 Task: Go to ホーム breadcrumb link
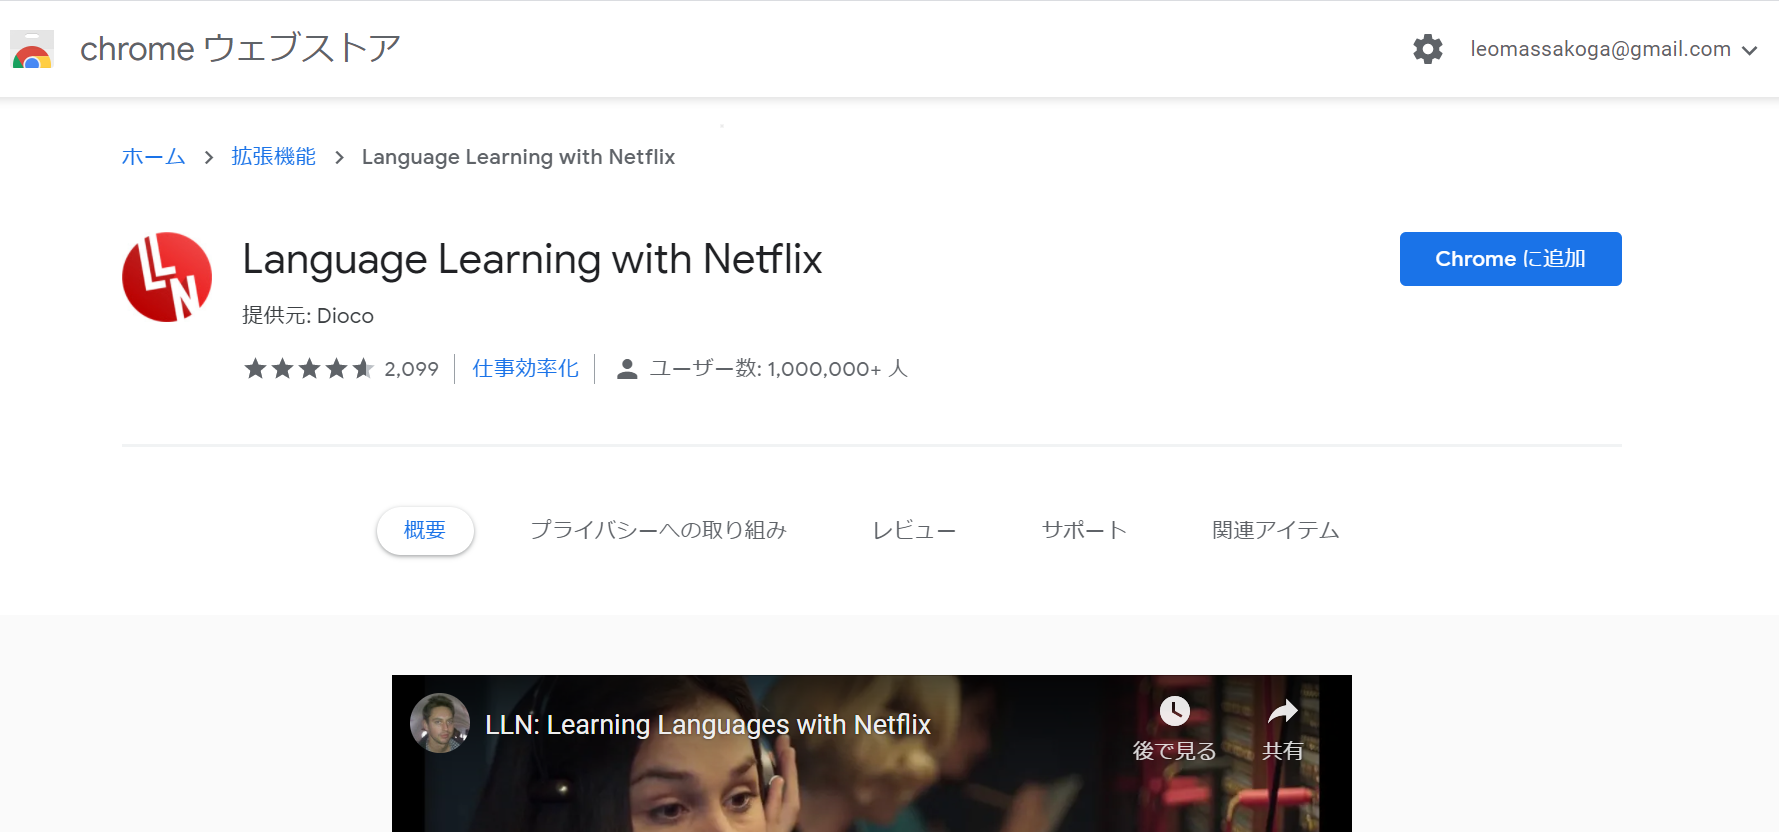(x=154, y=157)
